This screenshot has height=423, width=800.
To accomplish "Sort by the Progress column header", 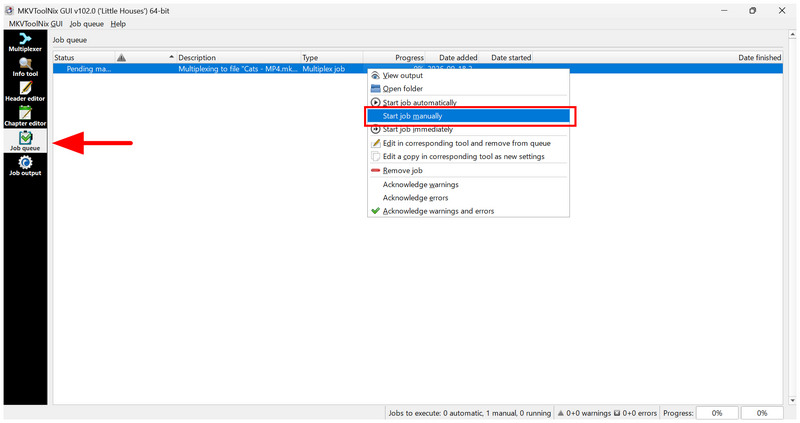I will point(394,58).
